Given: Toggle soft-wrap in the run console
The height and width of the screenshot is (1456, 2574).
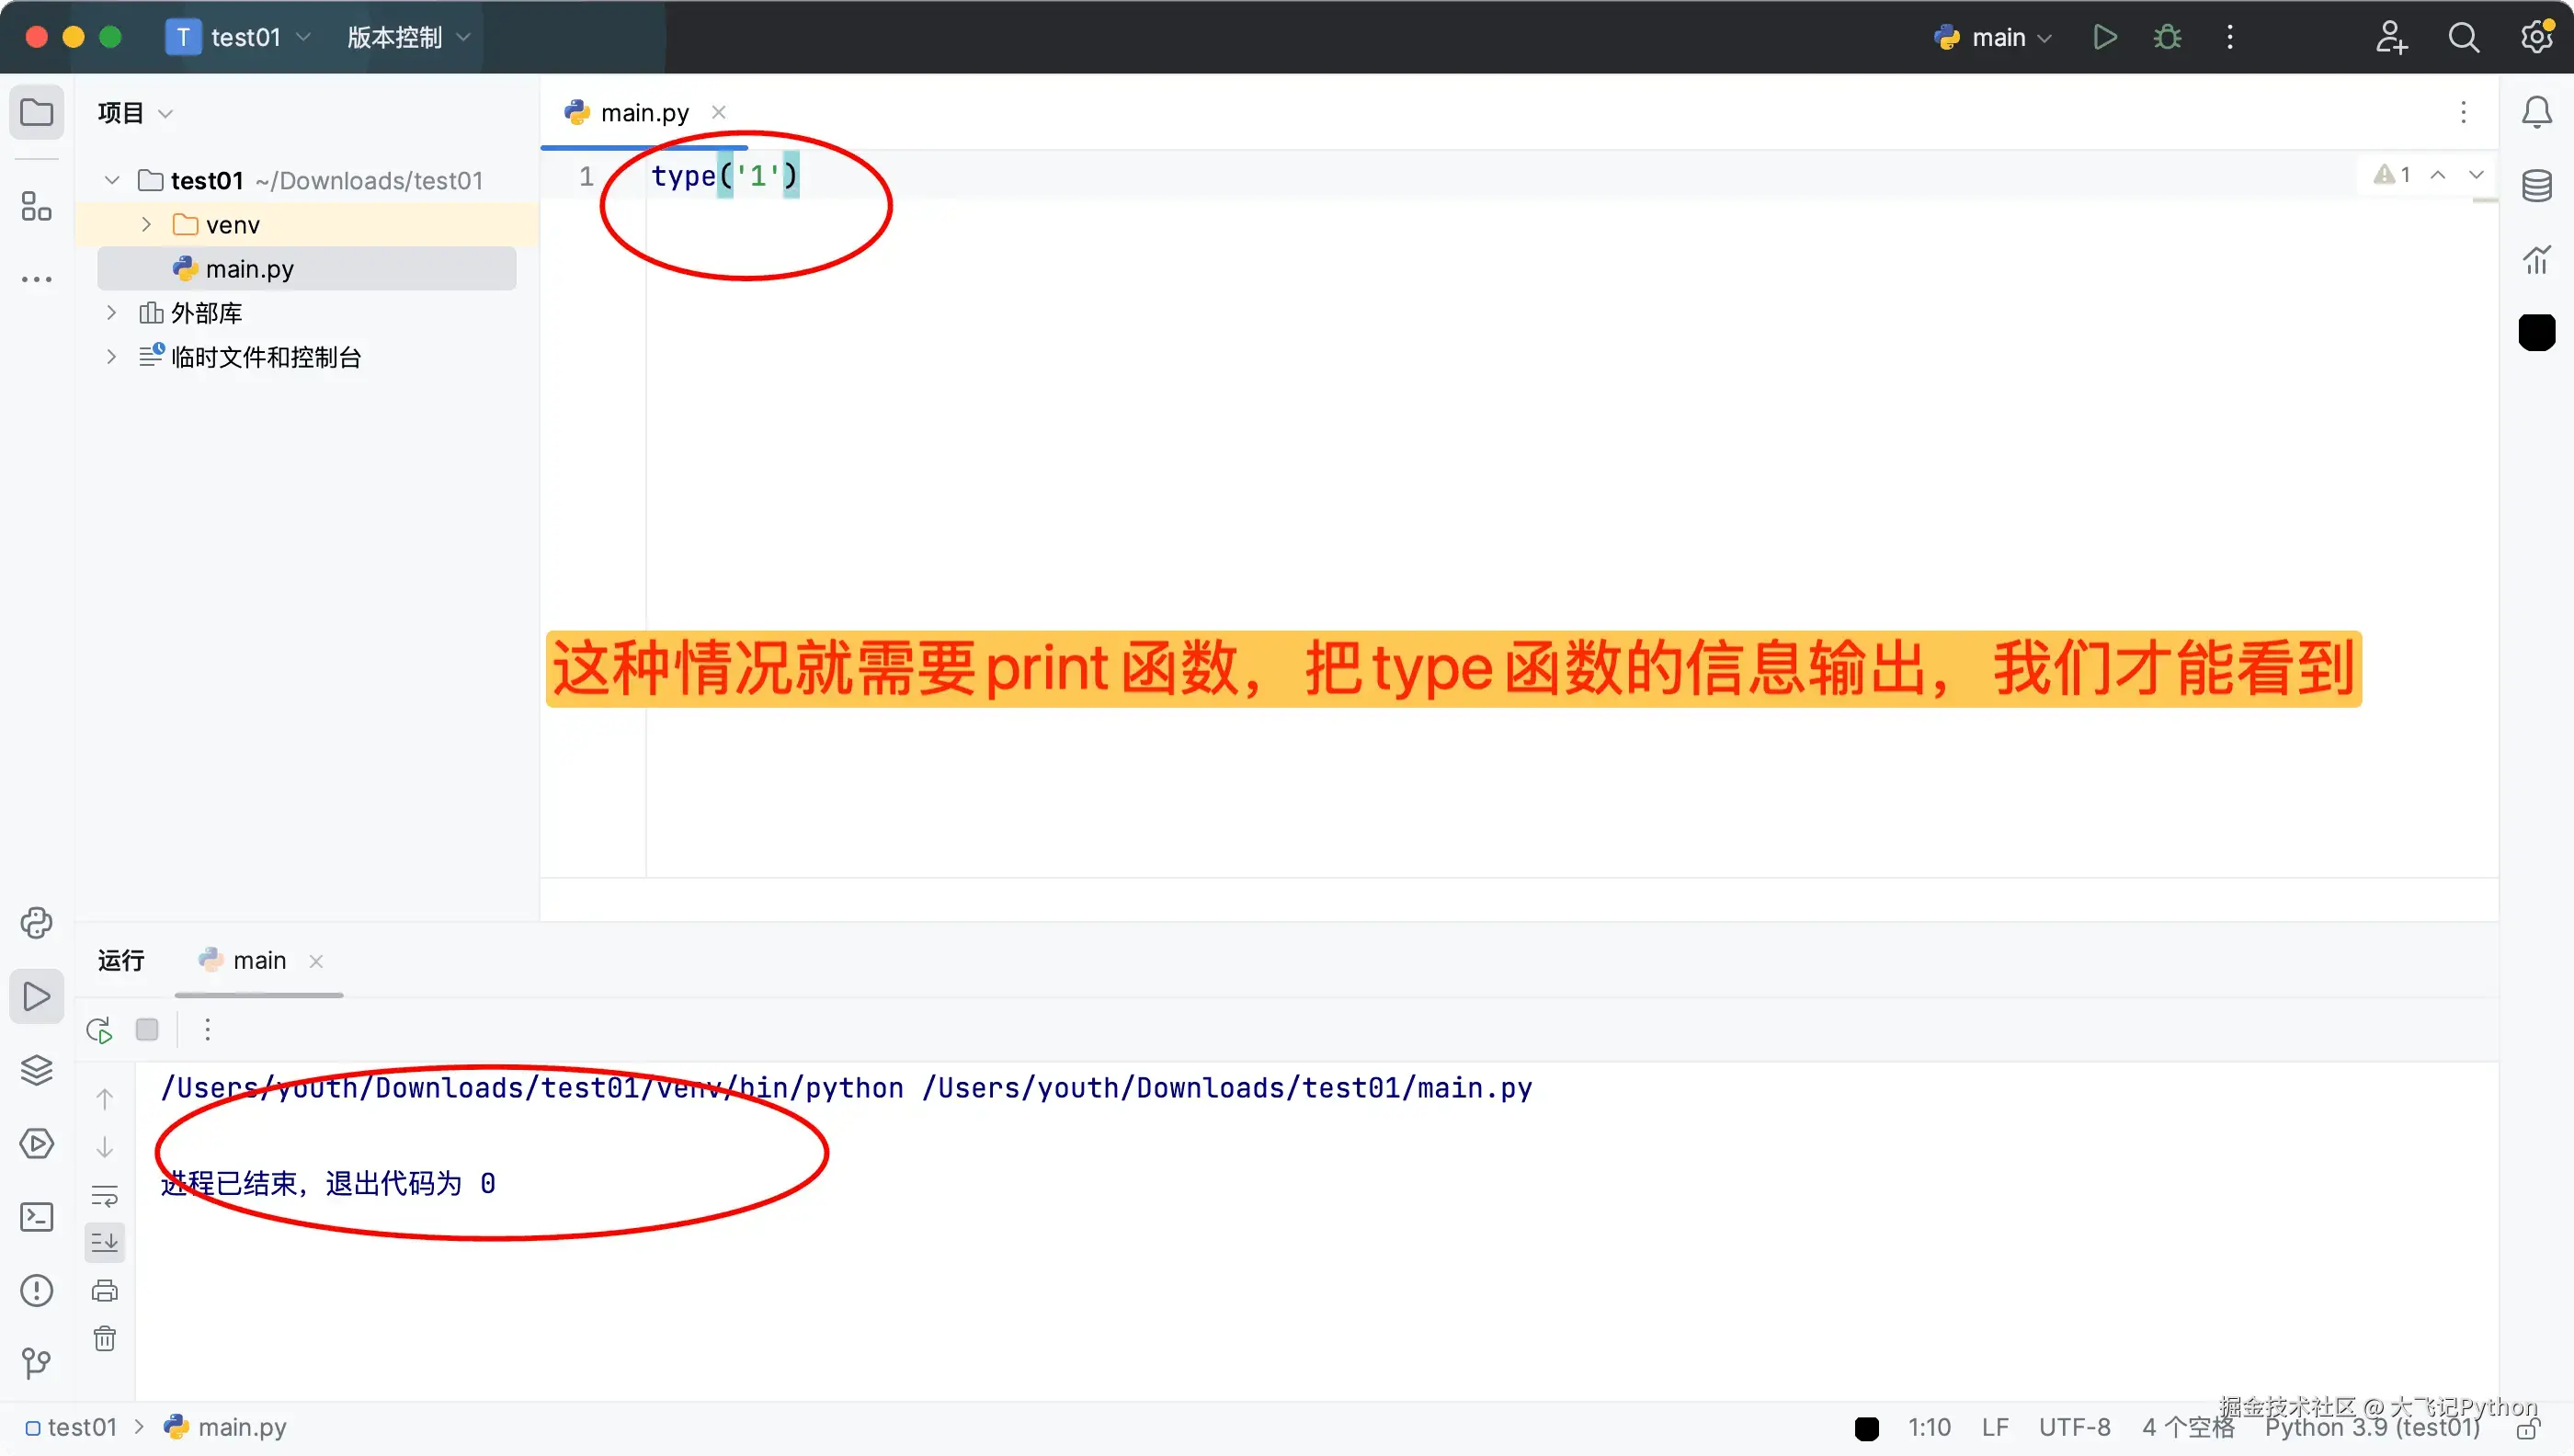Looking at the screenshot, I should [x=105, y=1195].
